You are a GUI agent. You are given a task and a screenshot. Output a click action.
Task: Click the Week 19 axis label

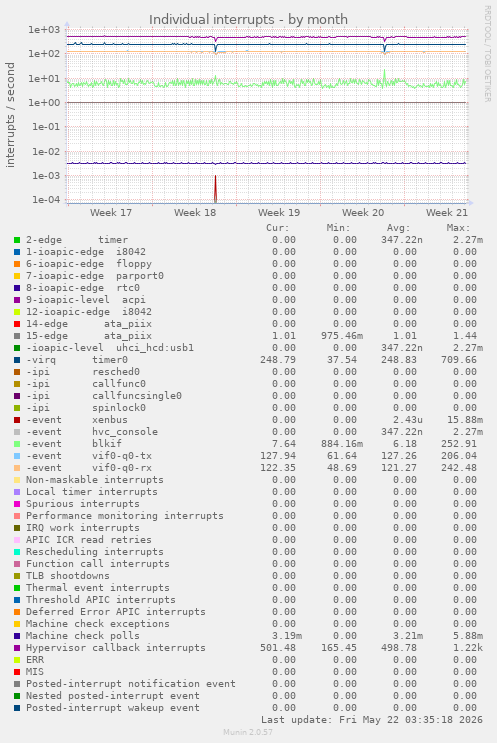pyautogui.click(x=279, y=212)
